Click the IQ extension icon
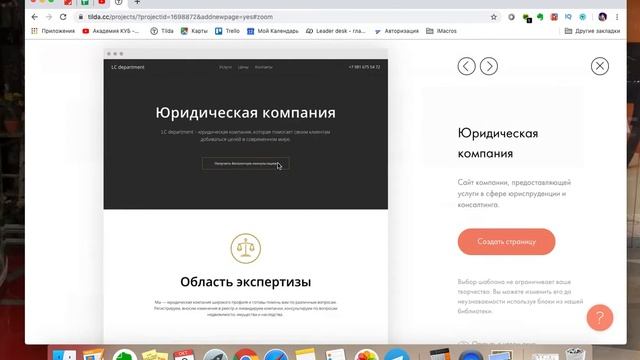640x360 pixels. pyautogui.click(x=568, y=17)
